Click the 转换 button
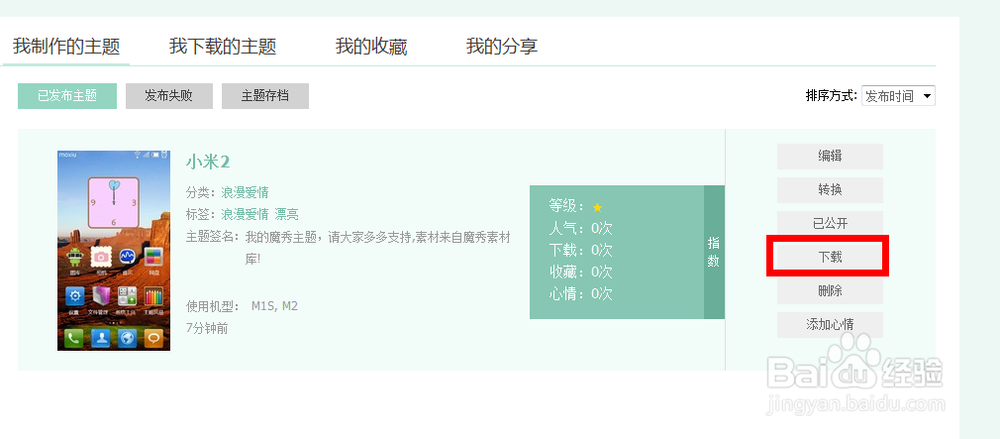The height and width of the screenshot is (439, 1000). click(x=830, y=190)
